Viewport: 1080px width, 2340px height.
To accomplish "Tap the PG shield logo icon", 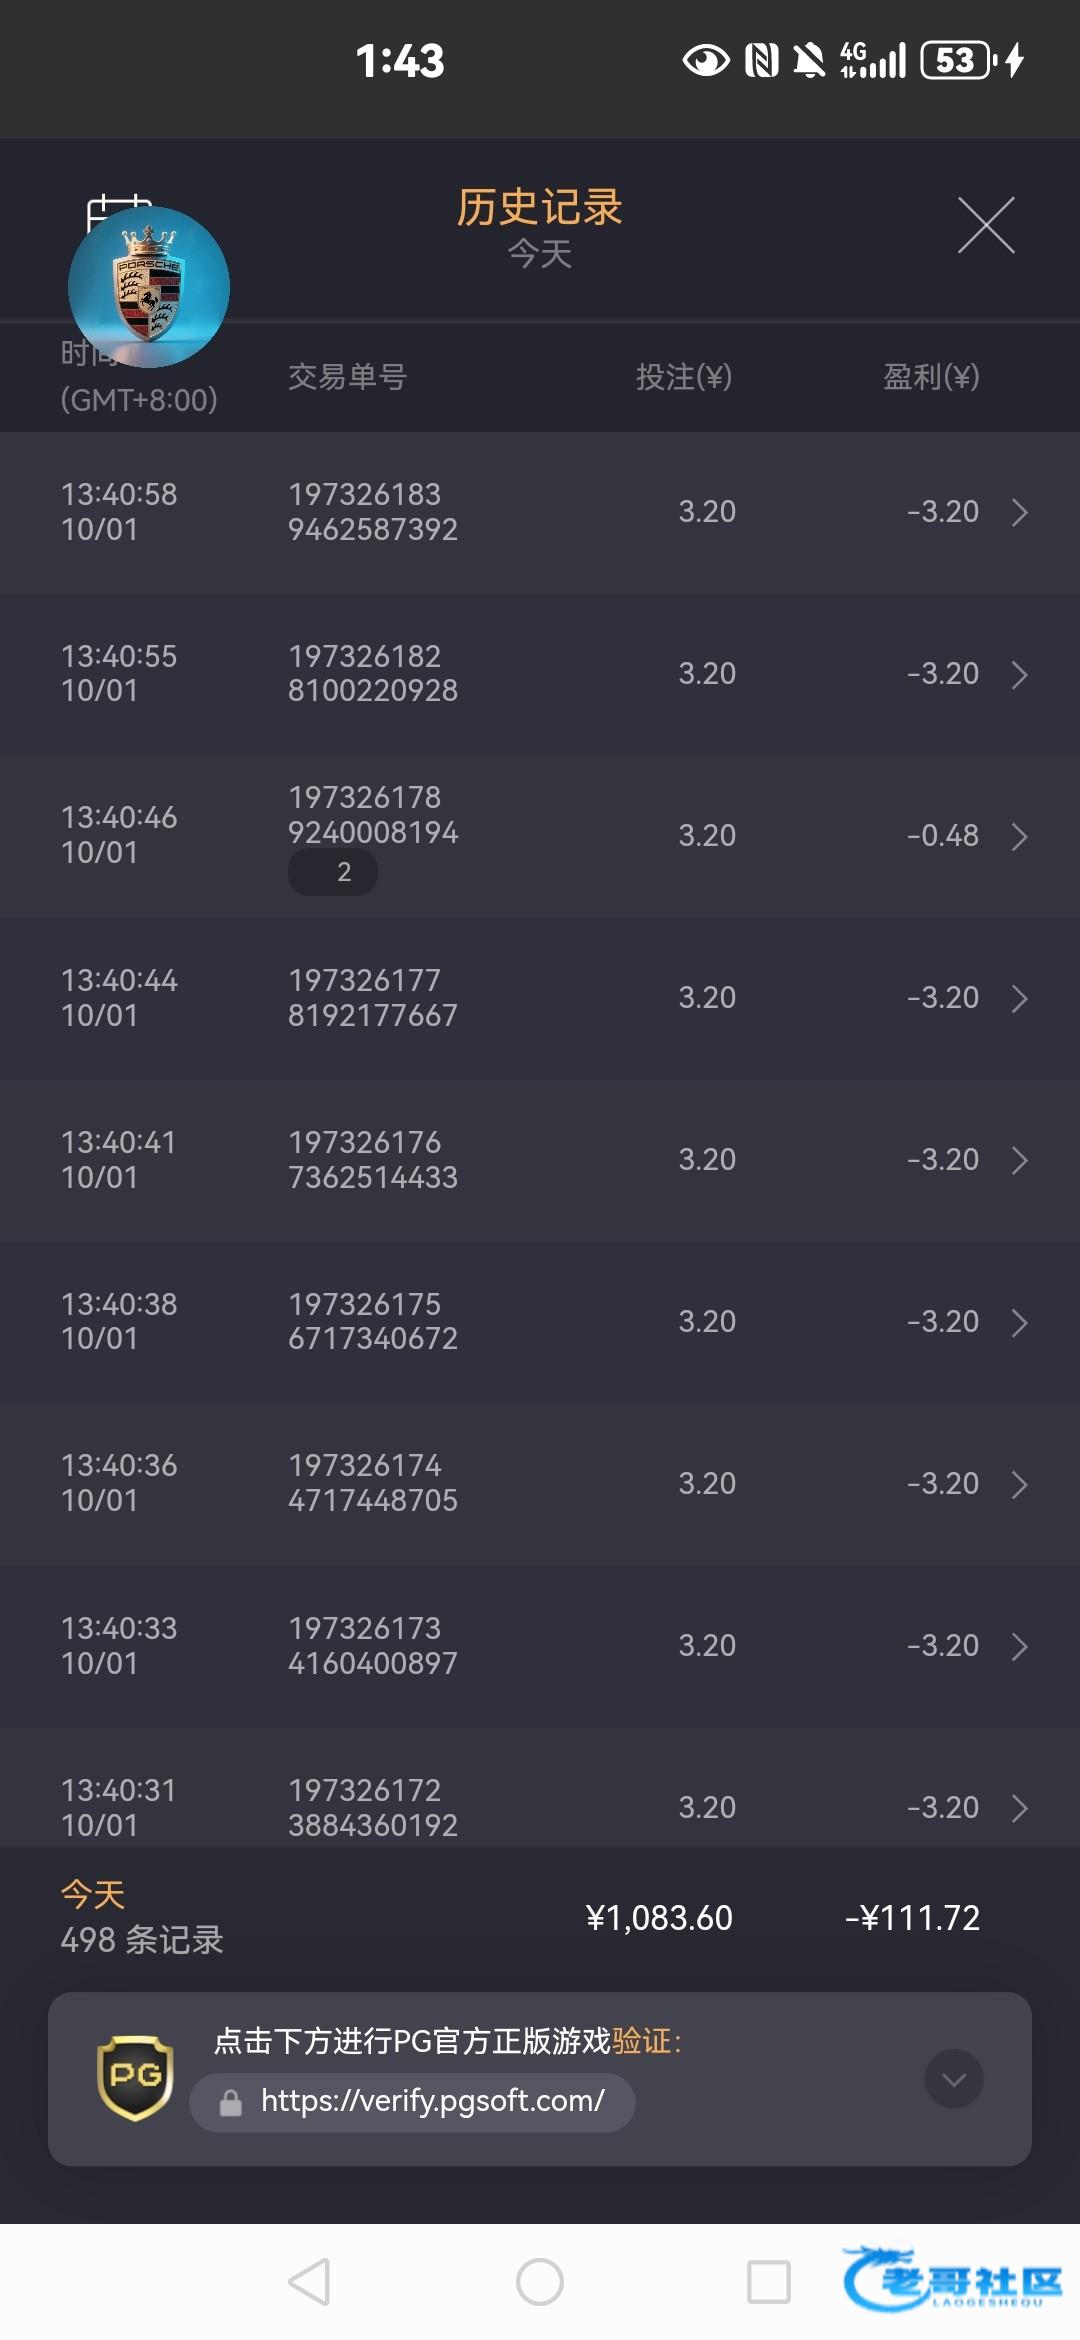I will coord(135,2078).
